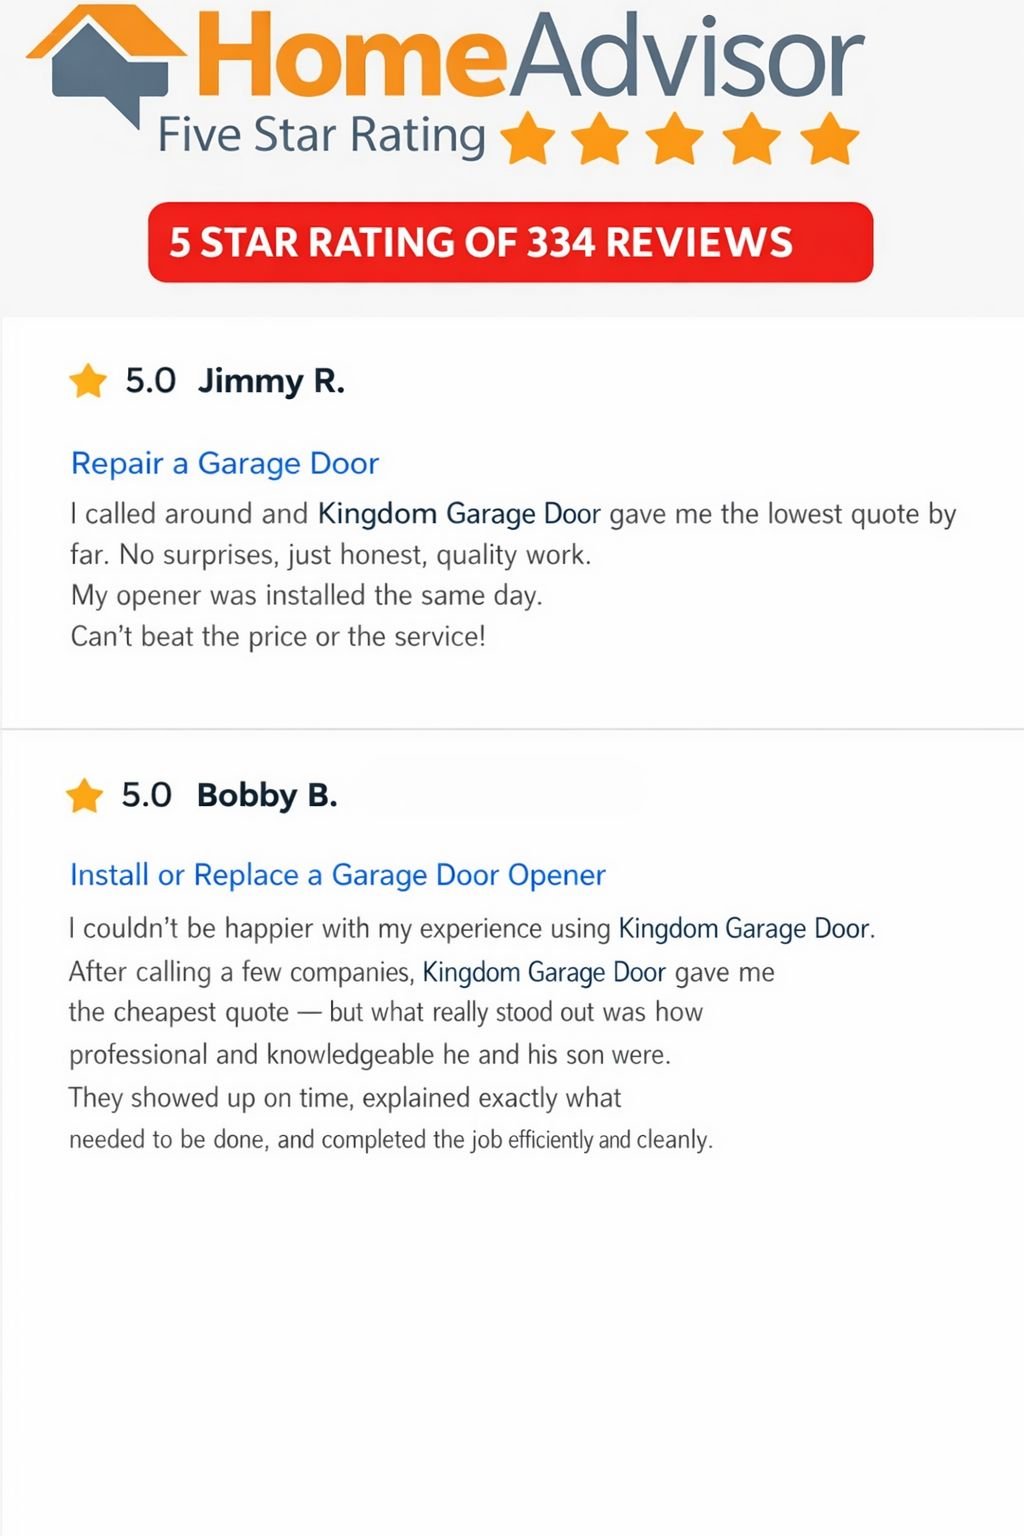
Task: Click Kingdom Garage Door in Jimmy R.'s review
Action: coord(459,514)
